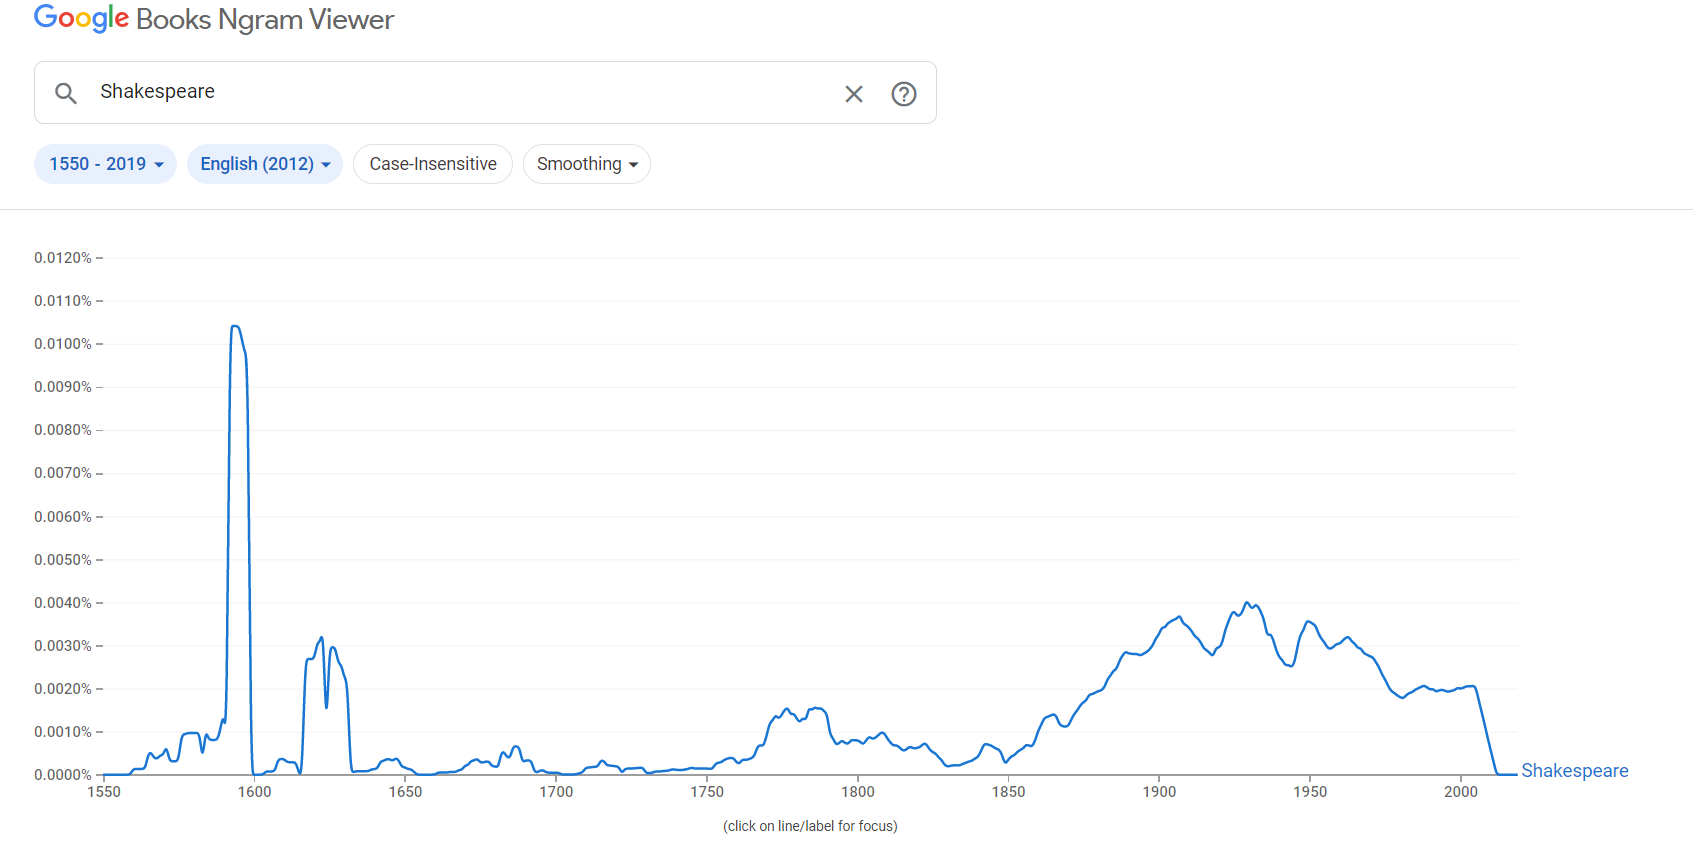Click the Smoothing caret arrow
1693x849 pixels.
(633, 165)
